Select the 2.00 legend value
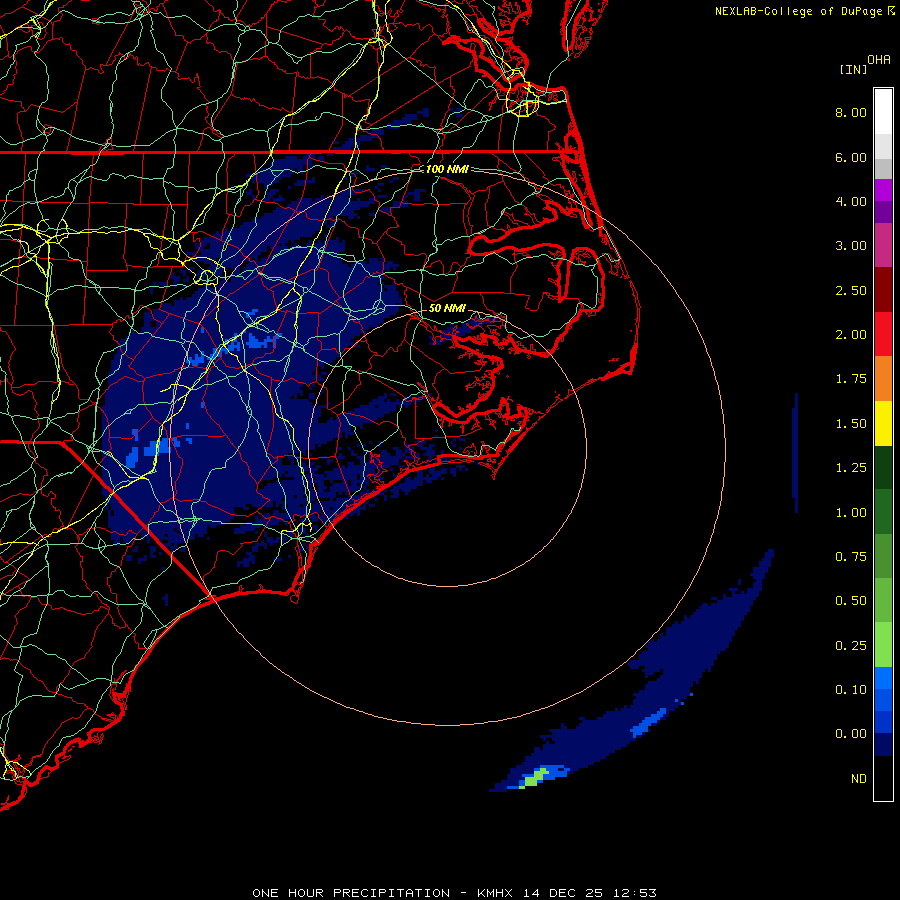This screenshot has width=900, height=900. [x=851, y=335]
